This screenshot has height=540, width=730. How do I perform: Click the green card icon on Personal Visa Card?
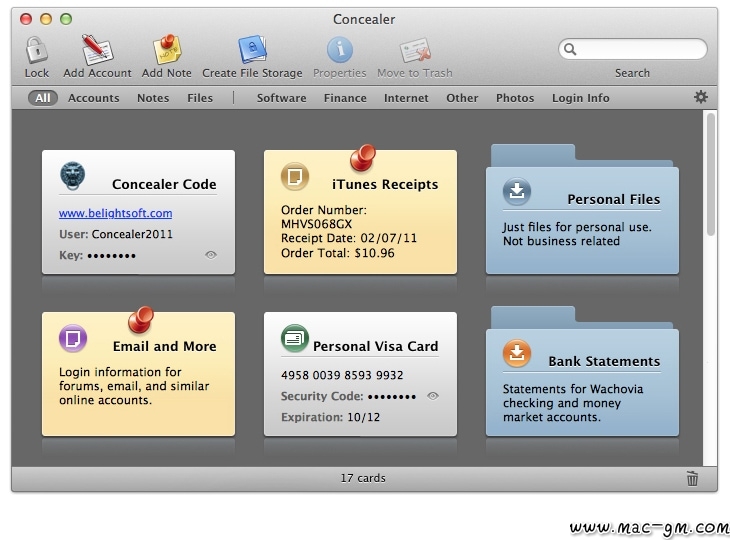click(295, 338)
